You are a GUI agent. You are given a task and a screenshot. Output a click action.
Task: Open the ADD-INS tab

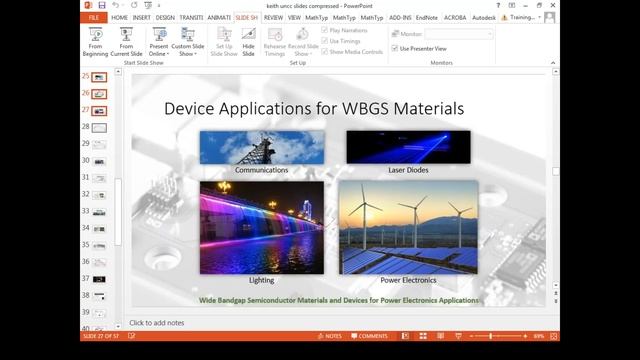pos(400,18)
